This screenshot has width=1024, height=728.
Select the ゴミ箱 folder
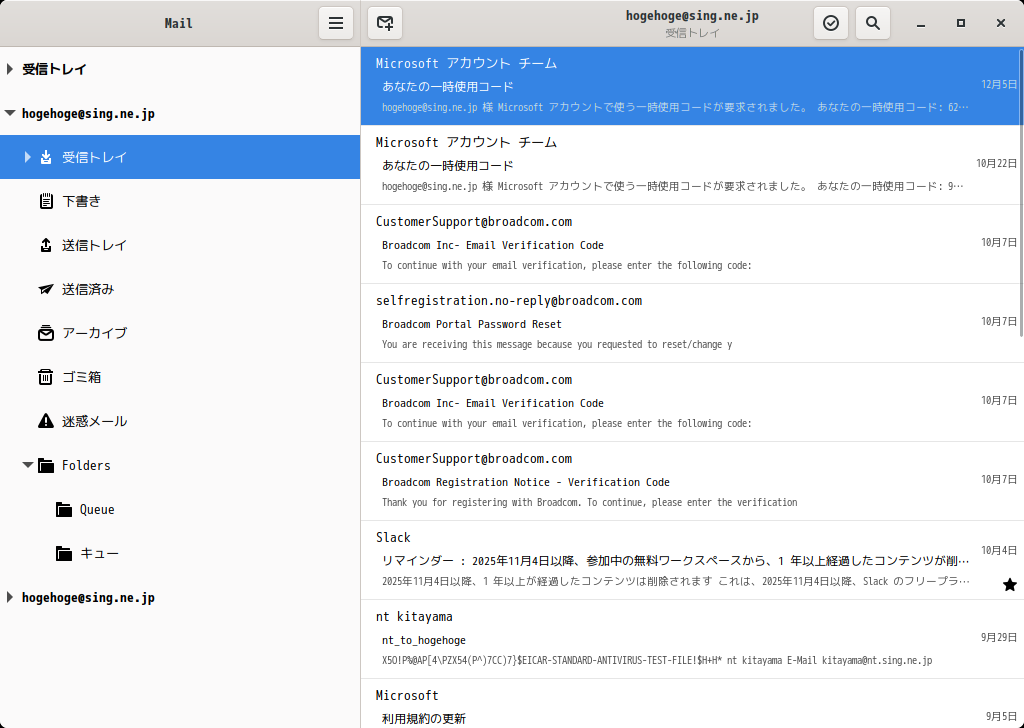click(x=180, y=377)
